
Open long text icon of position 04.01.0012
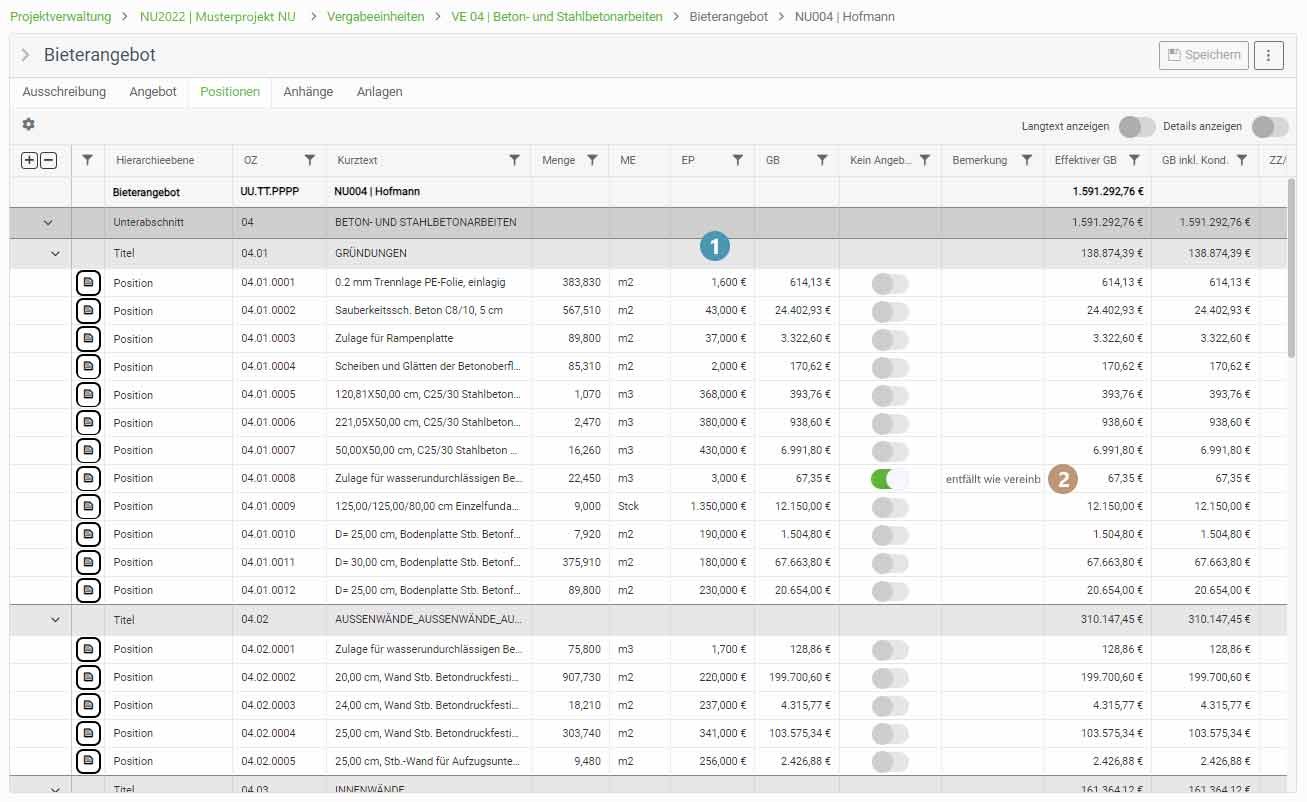pyautogui.click(x=88, y=590)
